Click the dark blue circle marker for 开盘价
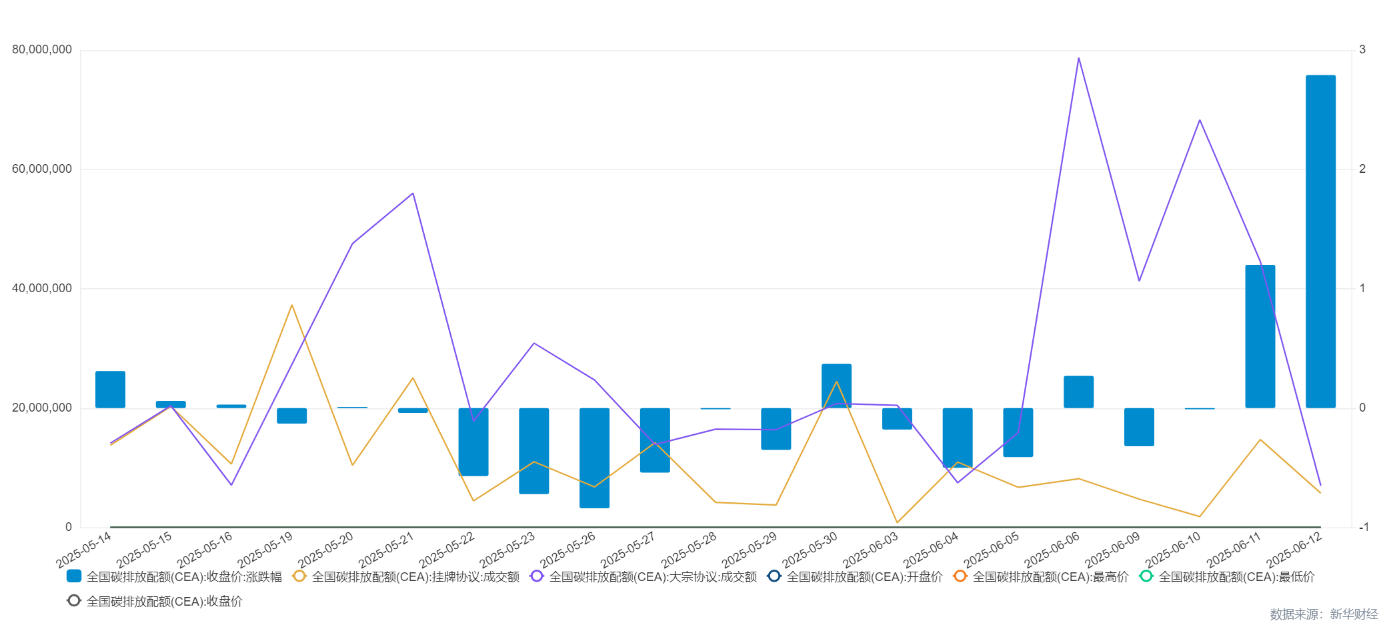The height and width of the screenshot is (623, 1381). point(774,576)
